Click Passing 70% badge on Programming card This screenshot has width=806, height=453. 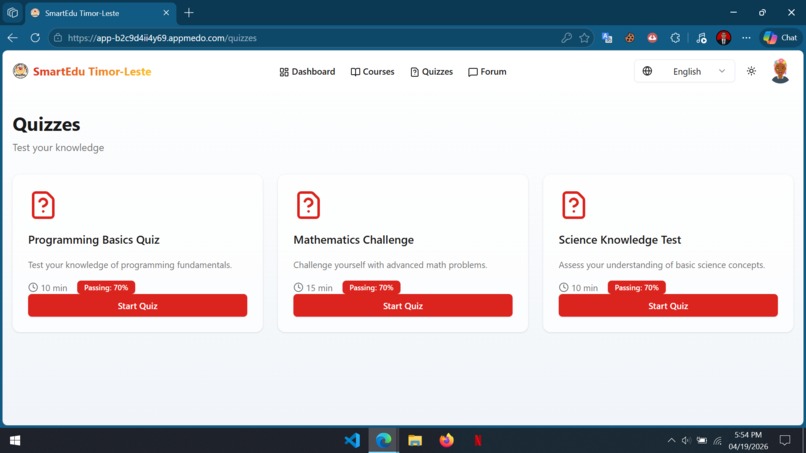click(106, 287)
